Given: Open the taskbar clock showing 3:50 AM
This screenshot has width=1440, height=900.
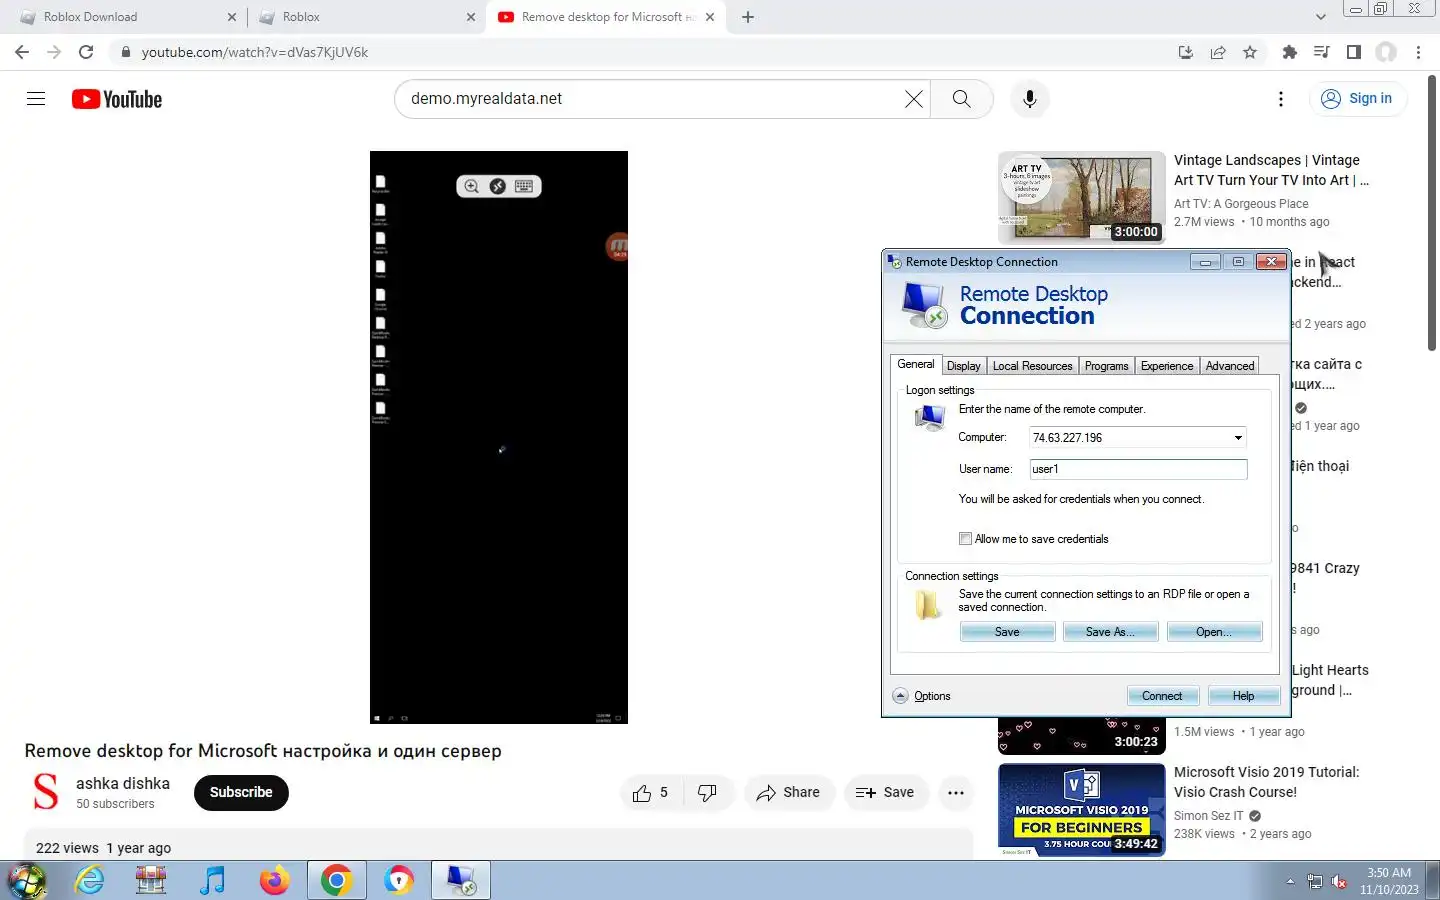Looking at the screenshot, I should pos(1389,881).
